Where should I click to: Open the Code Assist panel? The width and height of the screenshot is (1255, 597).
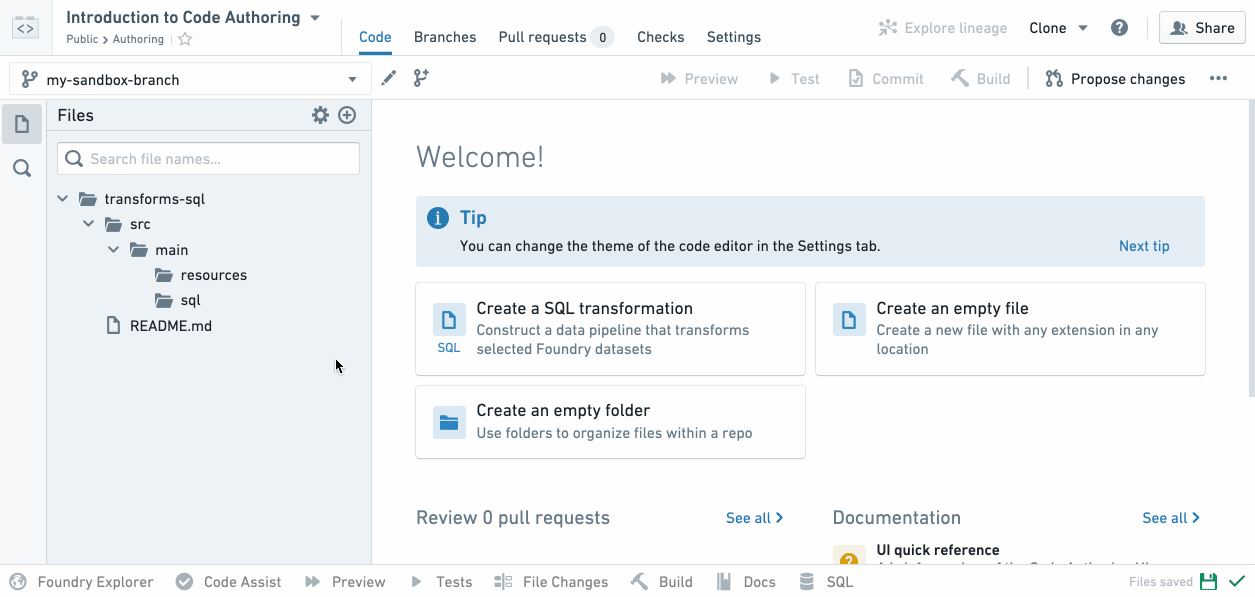(229, 582)
